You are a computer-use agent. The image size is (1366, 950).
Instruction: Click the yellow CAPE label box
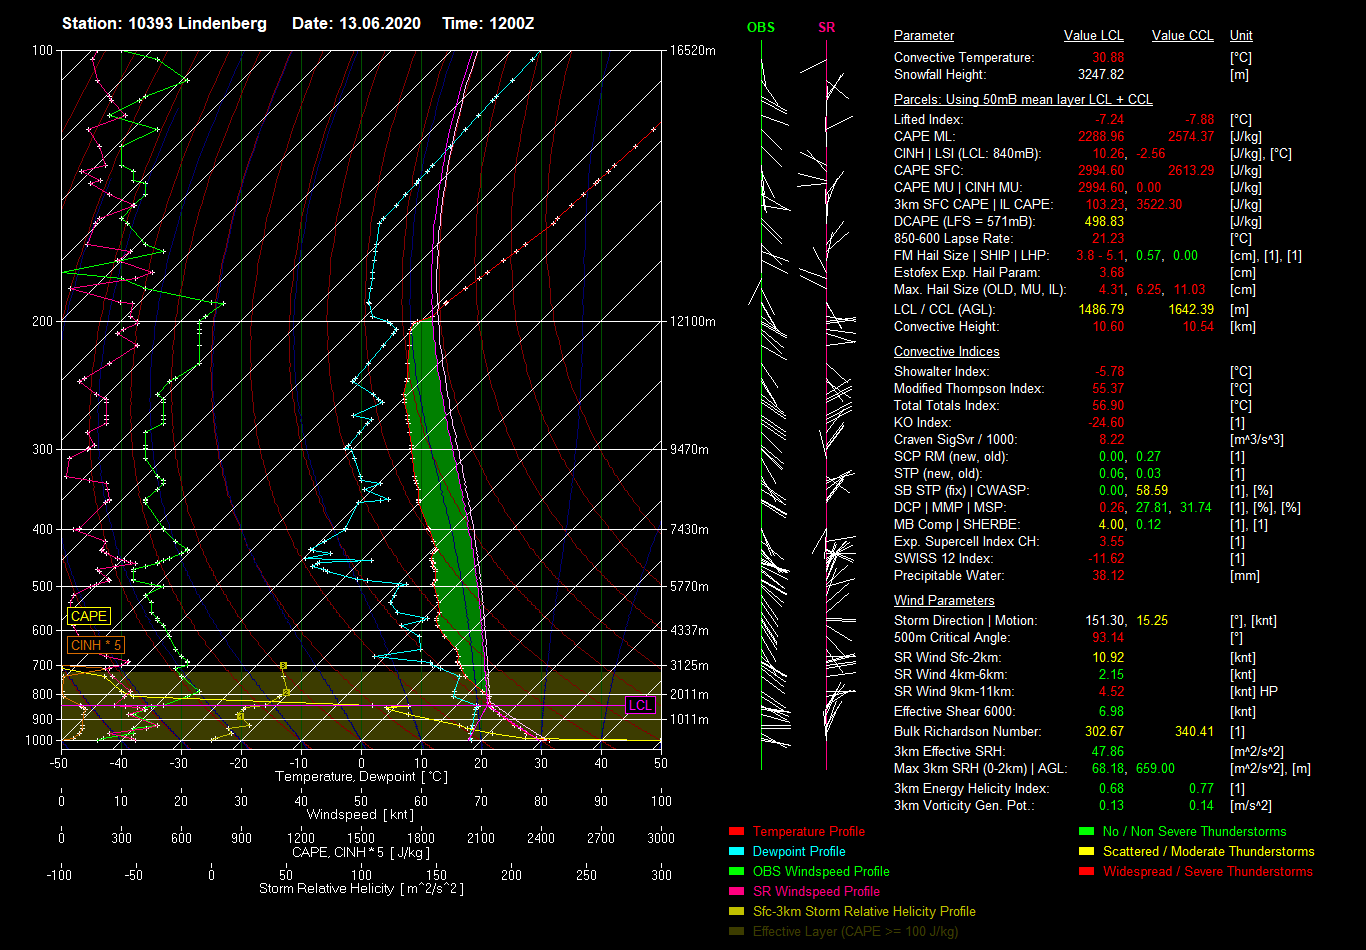point(89,617)
